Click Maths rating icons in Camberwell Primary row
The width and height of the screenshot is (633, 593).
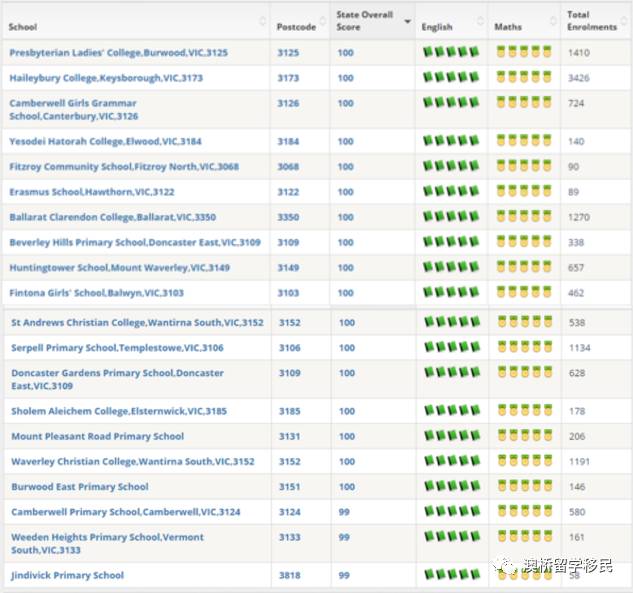(525, 511)
